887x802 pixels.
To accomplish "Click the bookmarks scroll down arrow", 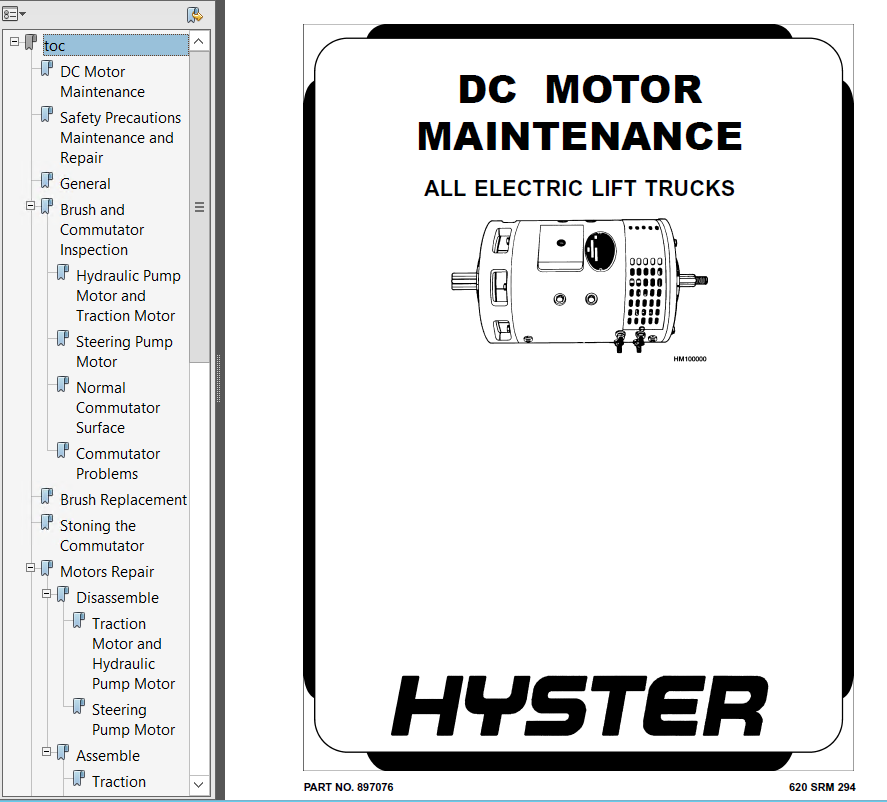I will (199, 784).
